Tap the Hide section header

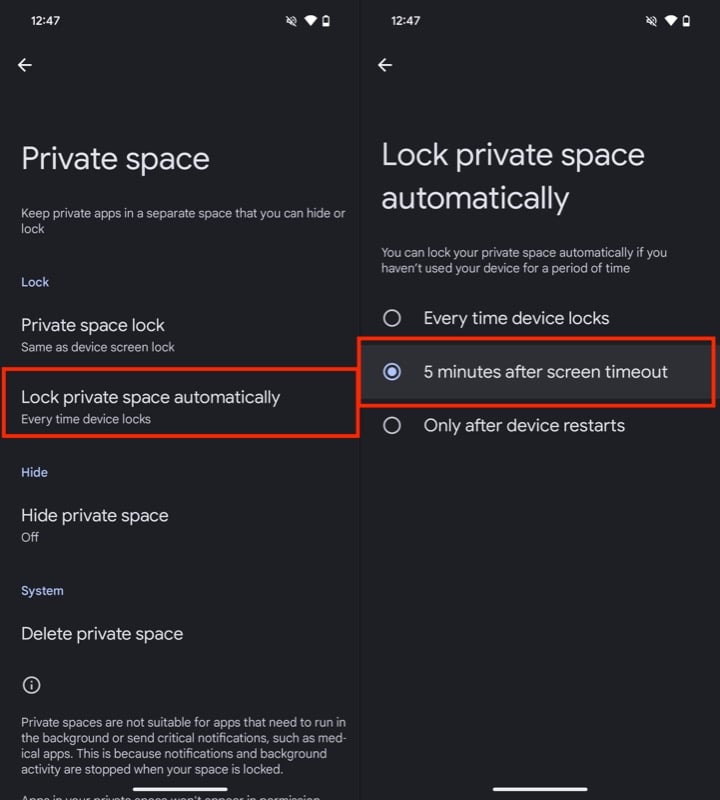click(33, 472)
